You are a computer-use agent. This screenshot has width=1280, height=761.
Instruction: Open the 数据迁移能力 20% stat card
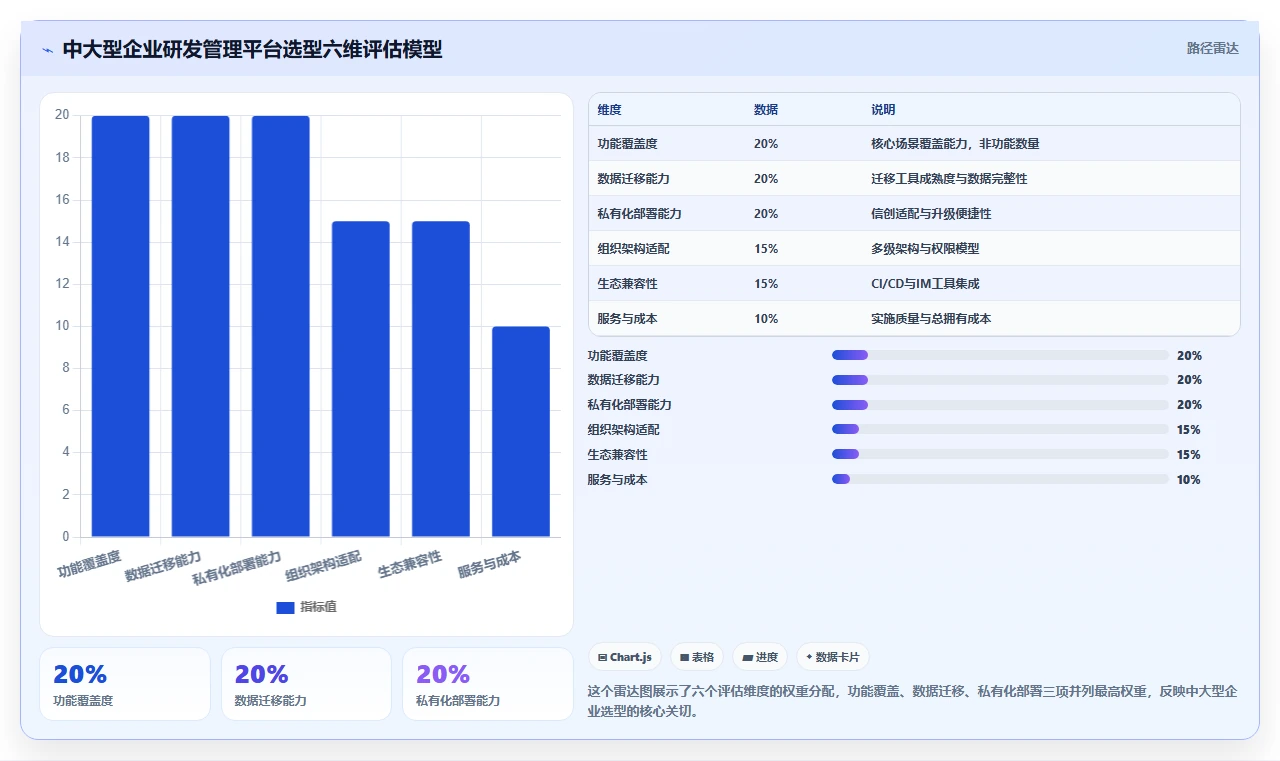pyautogui.click(x=306, y=684)
